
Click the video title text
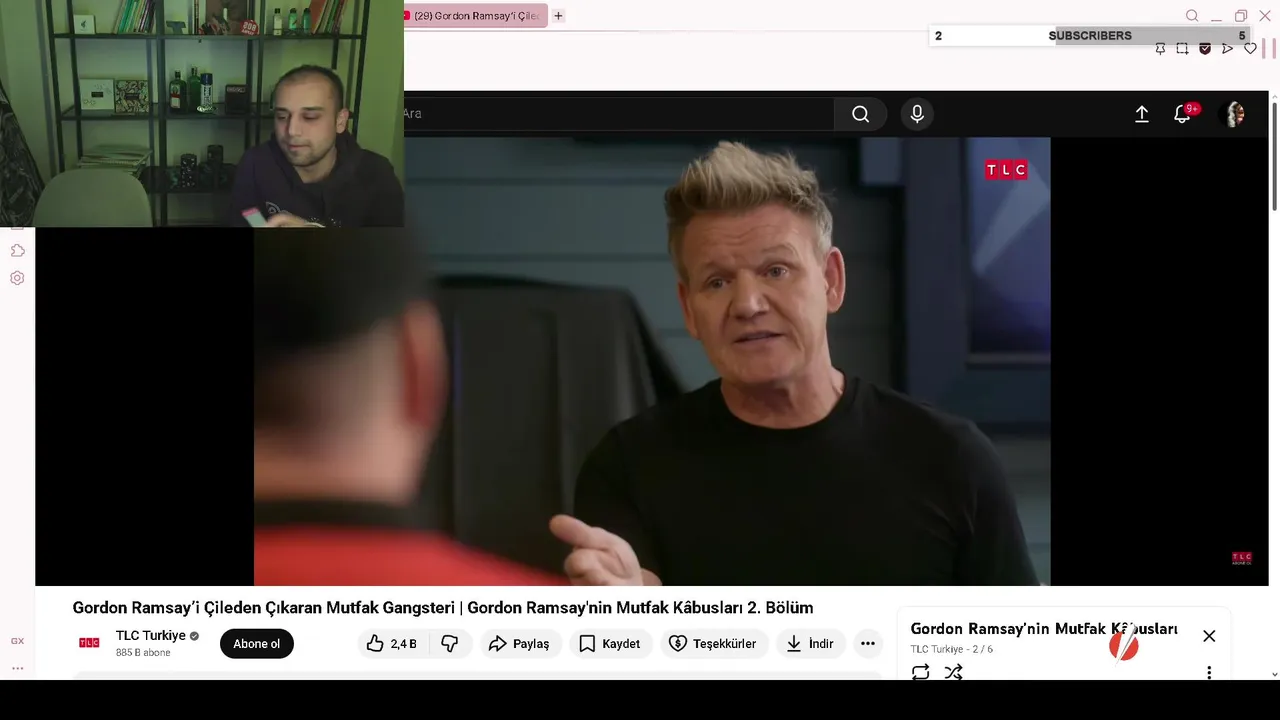pos(443,608)
